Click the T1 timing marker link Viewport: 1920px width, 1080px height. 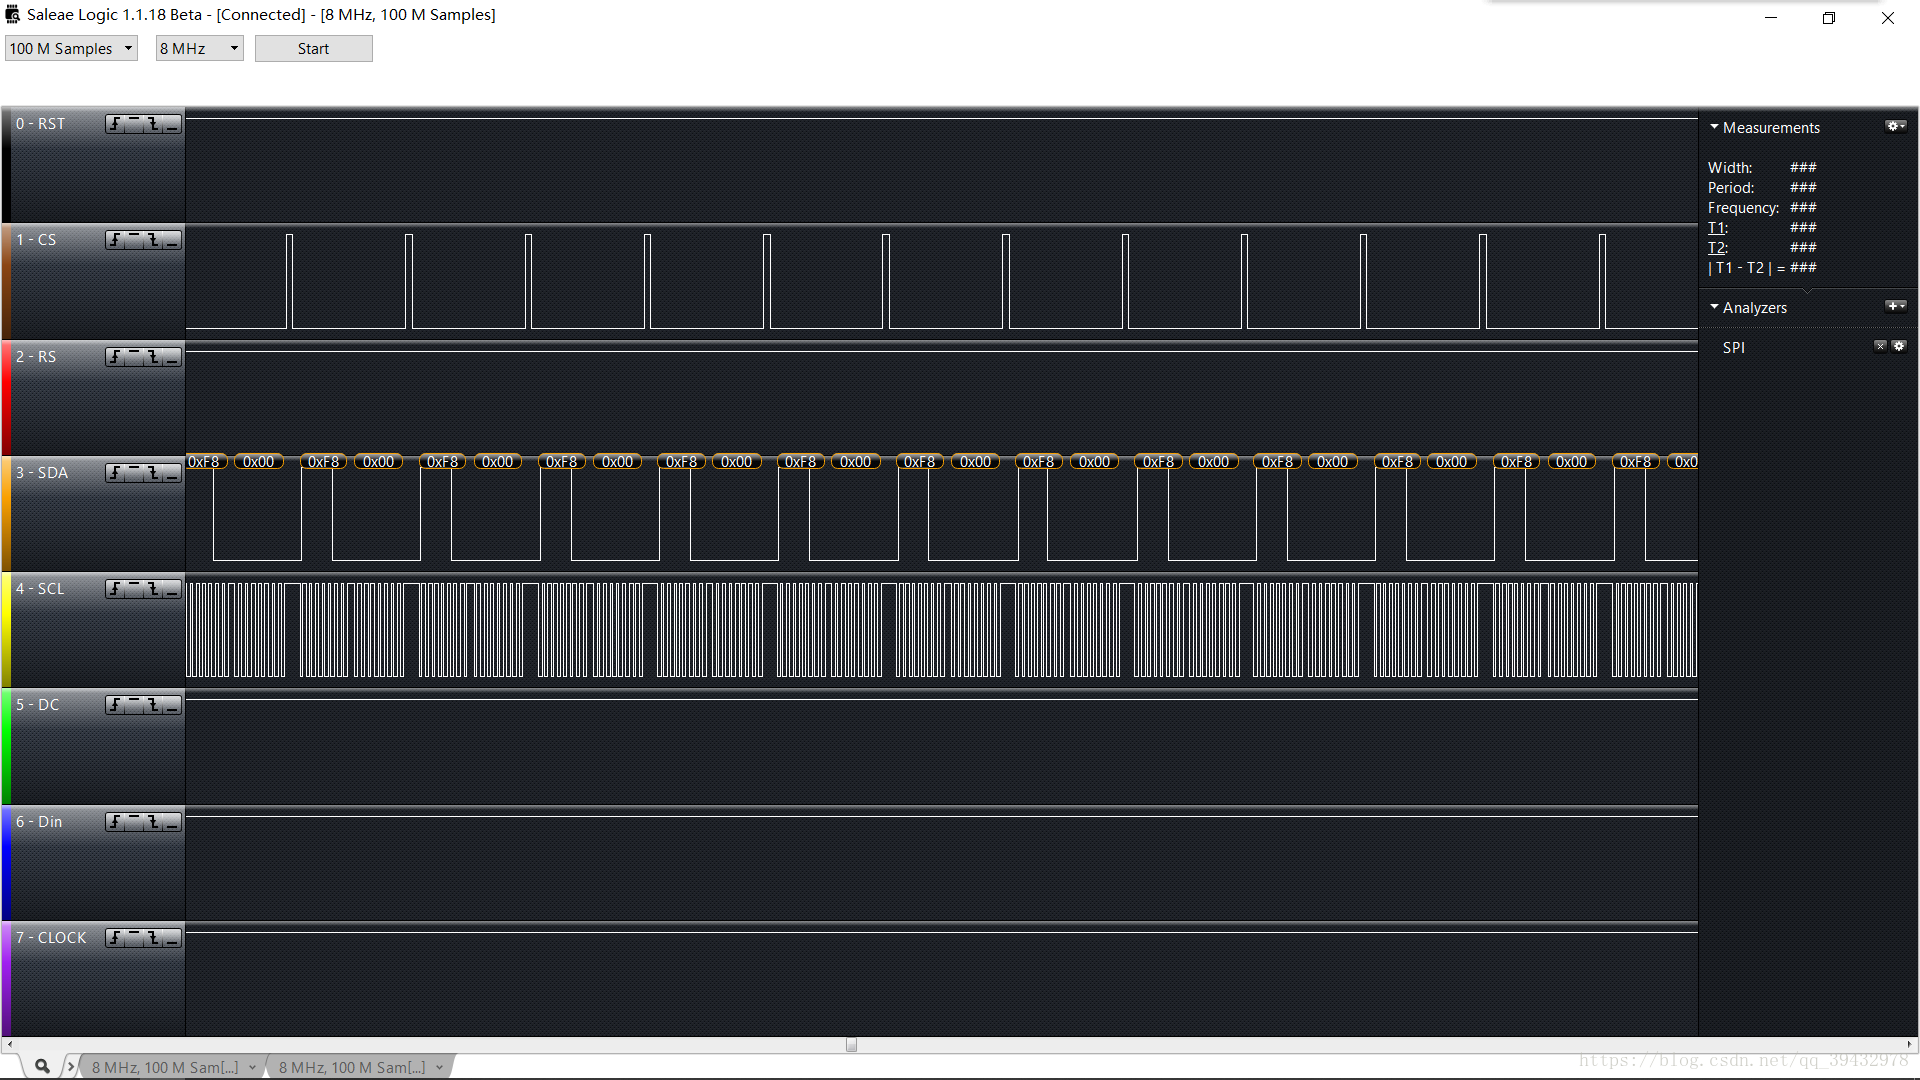1717,228
